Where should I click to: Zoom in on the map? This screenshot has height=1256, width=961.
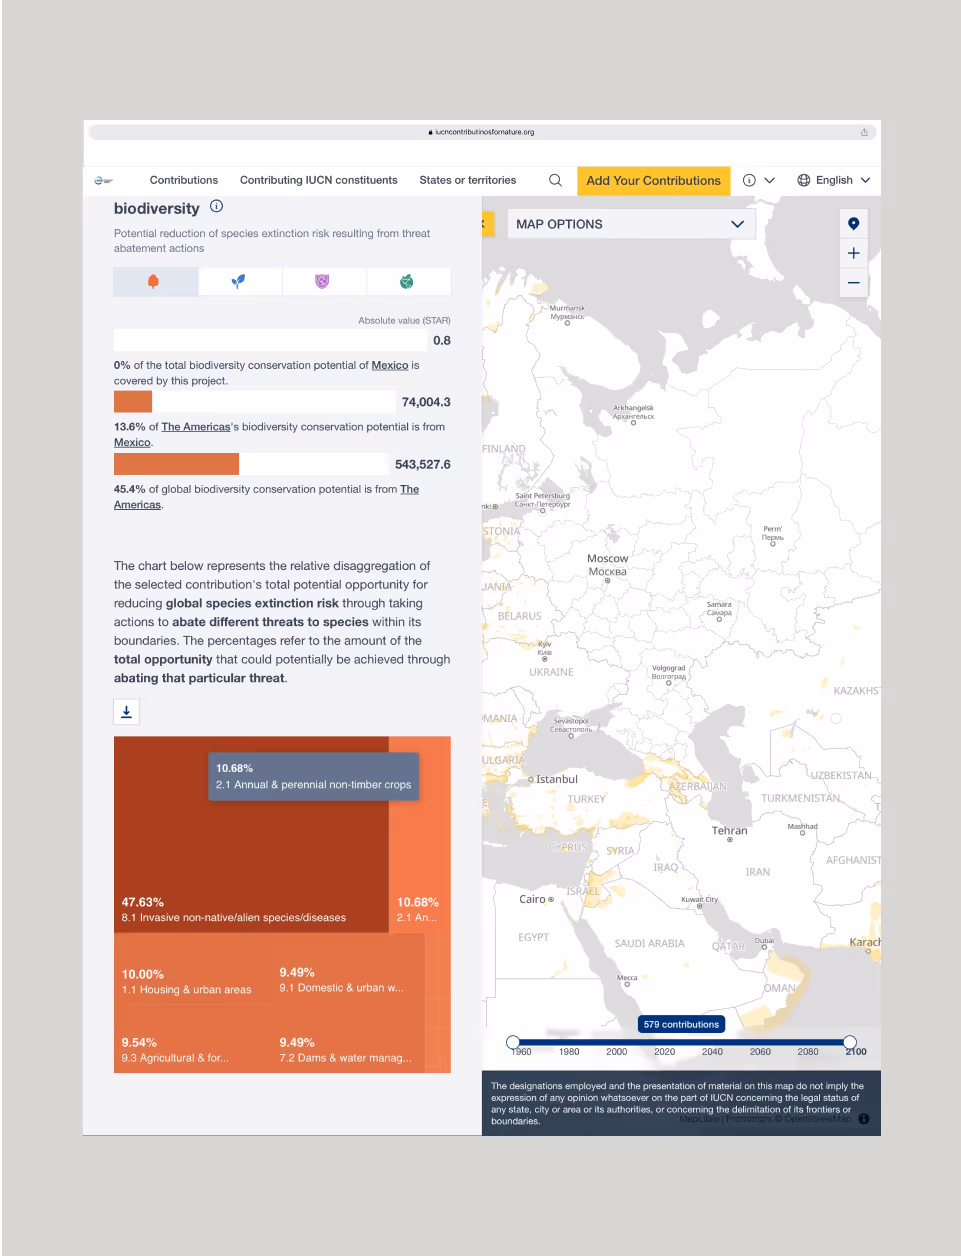[853, 253]
